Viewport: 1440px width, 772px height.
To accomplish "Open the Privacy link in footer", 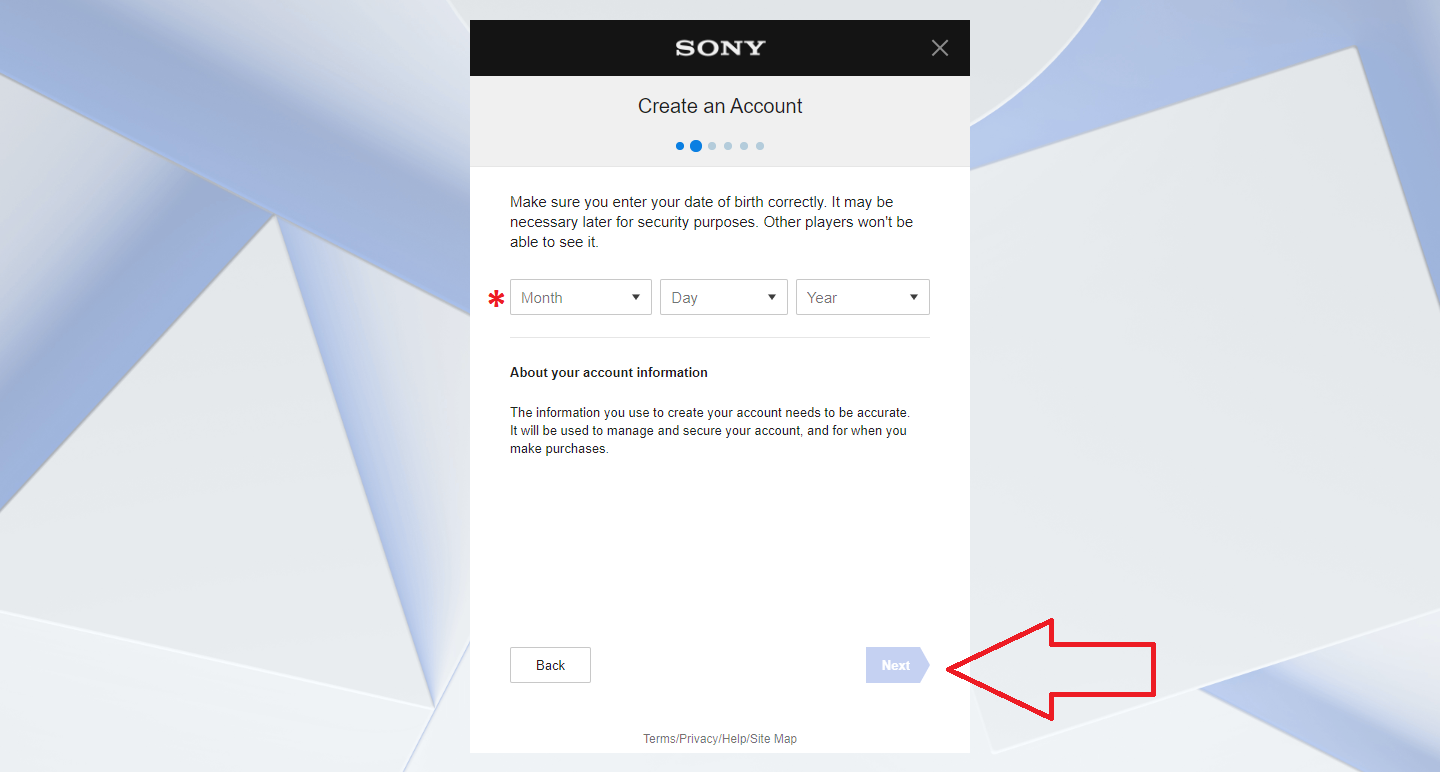I will pos(699,739).
